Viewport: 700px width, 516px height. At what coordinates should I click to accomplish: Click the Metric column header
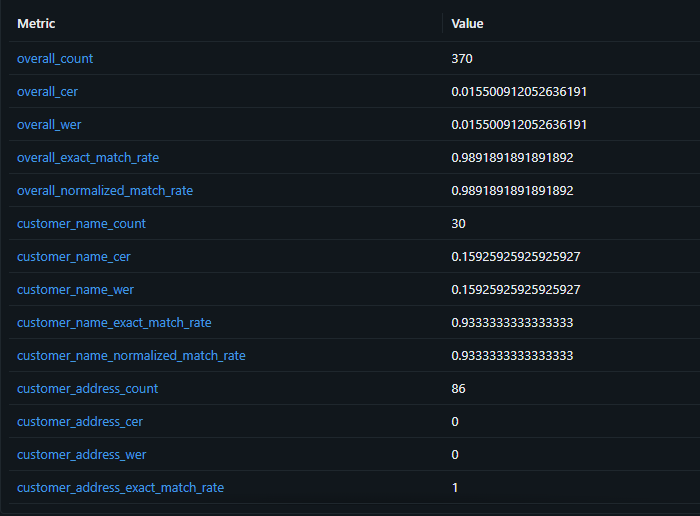click(x=36, y=23)
